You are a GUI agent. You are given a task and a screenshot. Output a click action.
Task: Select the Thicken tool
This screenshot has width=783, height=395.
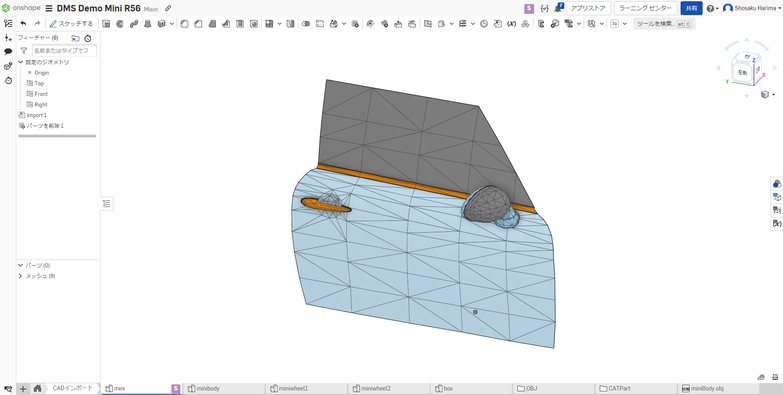pos(162,23)
